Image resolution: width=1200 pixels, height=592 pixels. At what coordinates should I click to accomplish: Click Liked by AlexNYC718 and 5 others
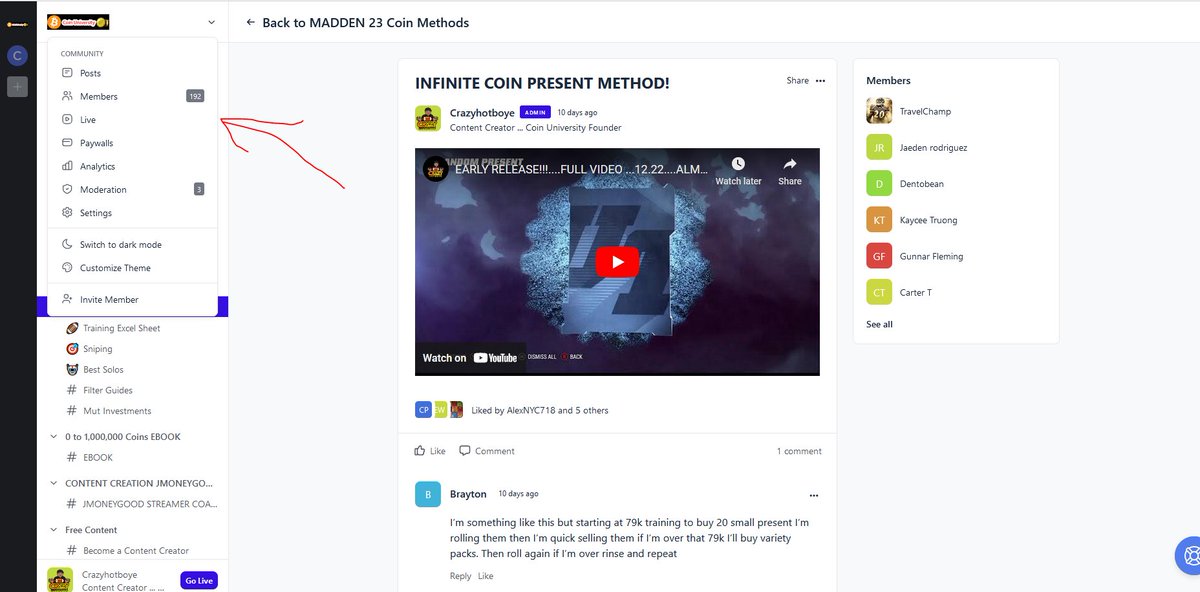[x=540, y=410]
